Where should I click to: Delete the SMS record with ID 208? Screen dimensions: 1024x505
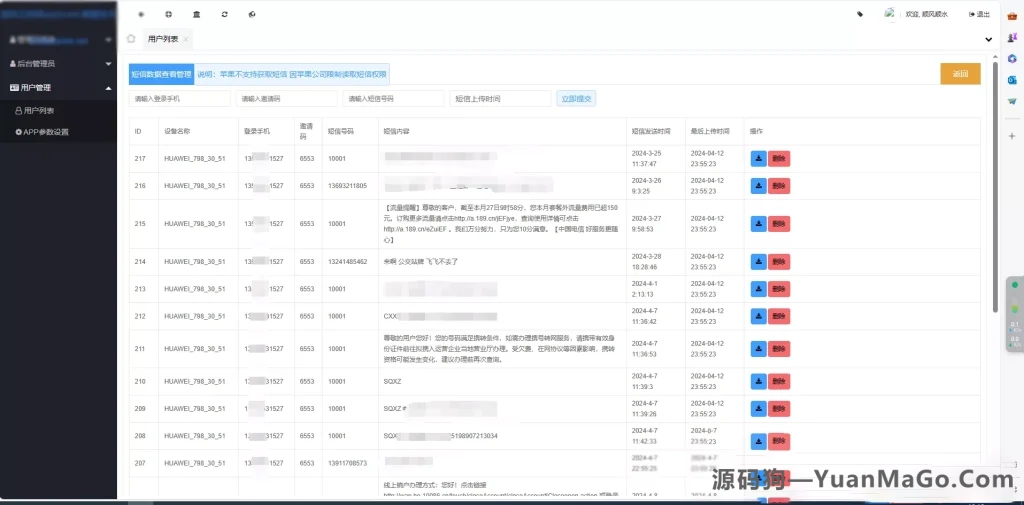(x=779, y=442)
